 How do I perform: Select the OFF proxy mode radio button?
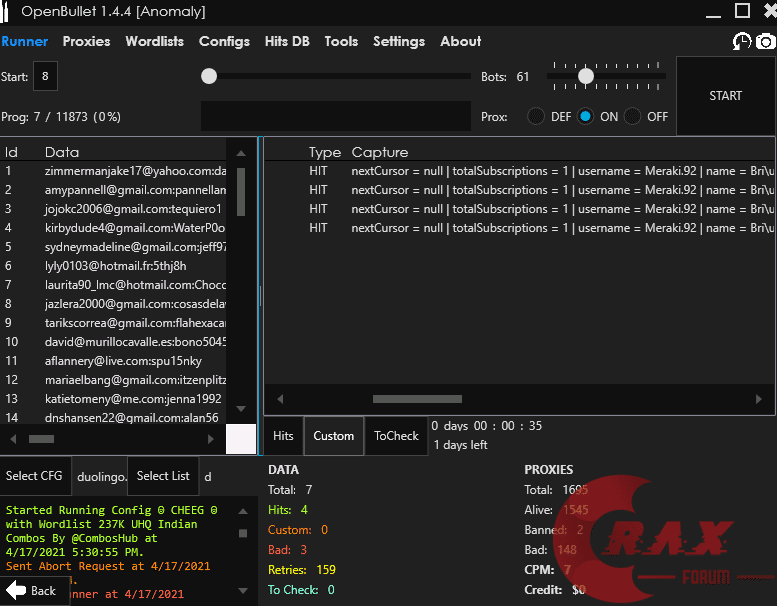(632, 116)
